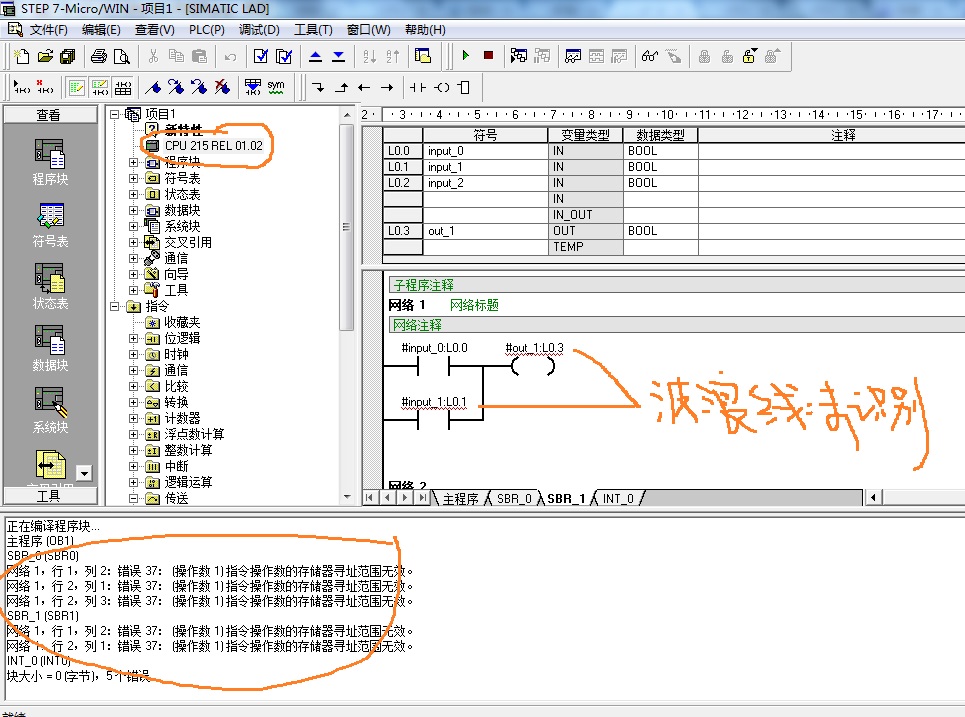965x717 pixels.
Task: Open Status Chart in view bar
Action: (50, 286)
